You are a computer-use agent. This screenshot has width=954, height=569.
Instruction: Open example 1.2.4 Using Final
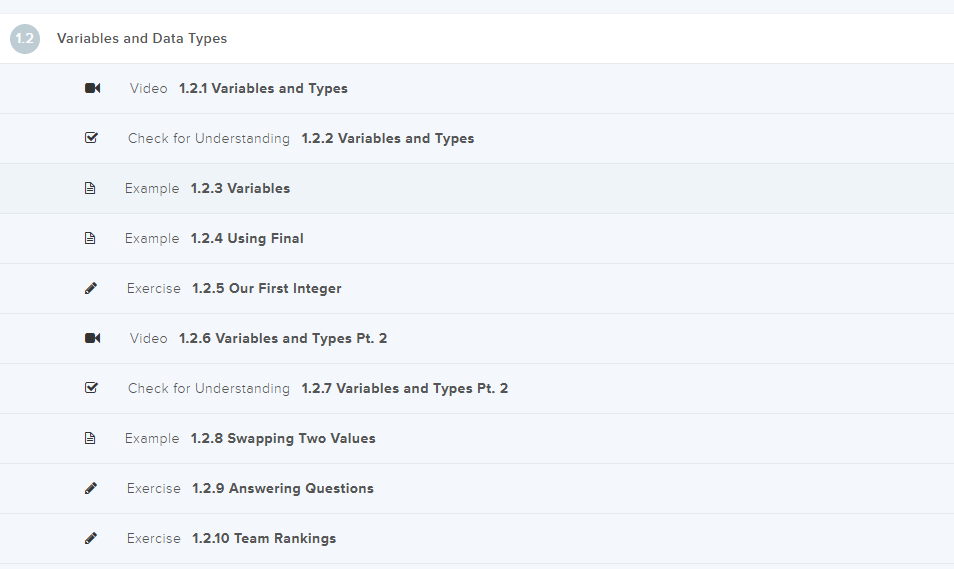(247, 238)
